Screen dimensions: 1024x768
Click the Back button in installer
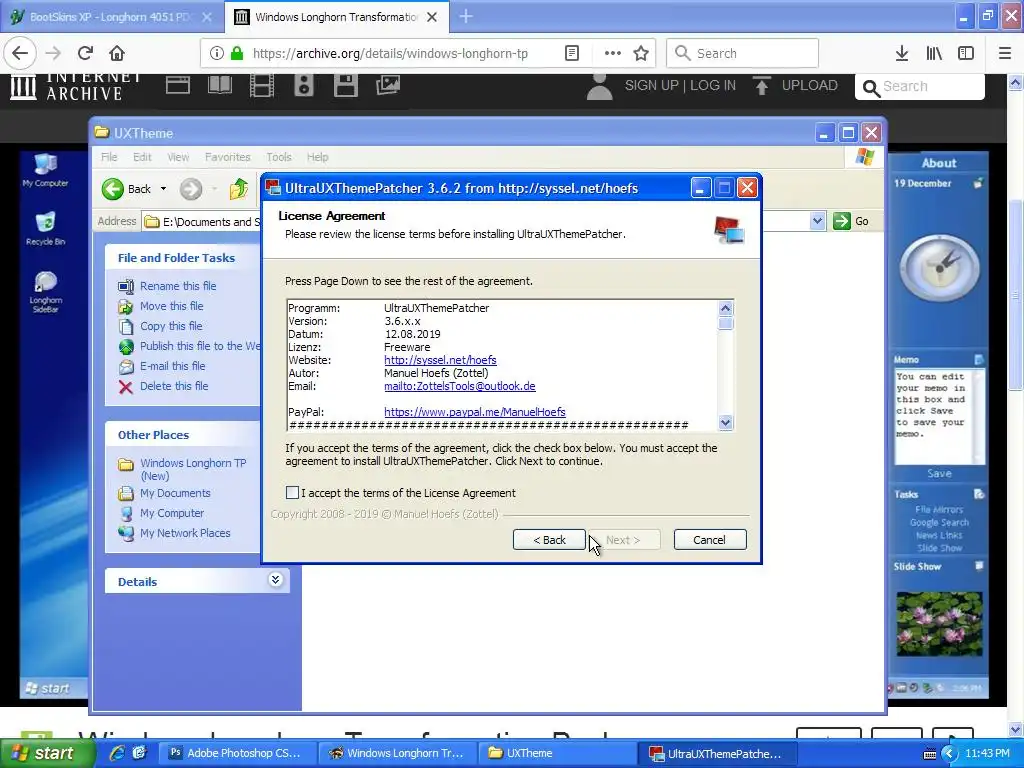pos(549,540)
